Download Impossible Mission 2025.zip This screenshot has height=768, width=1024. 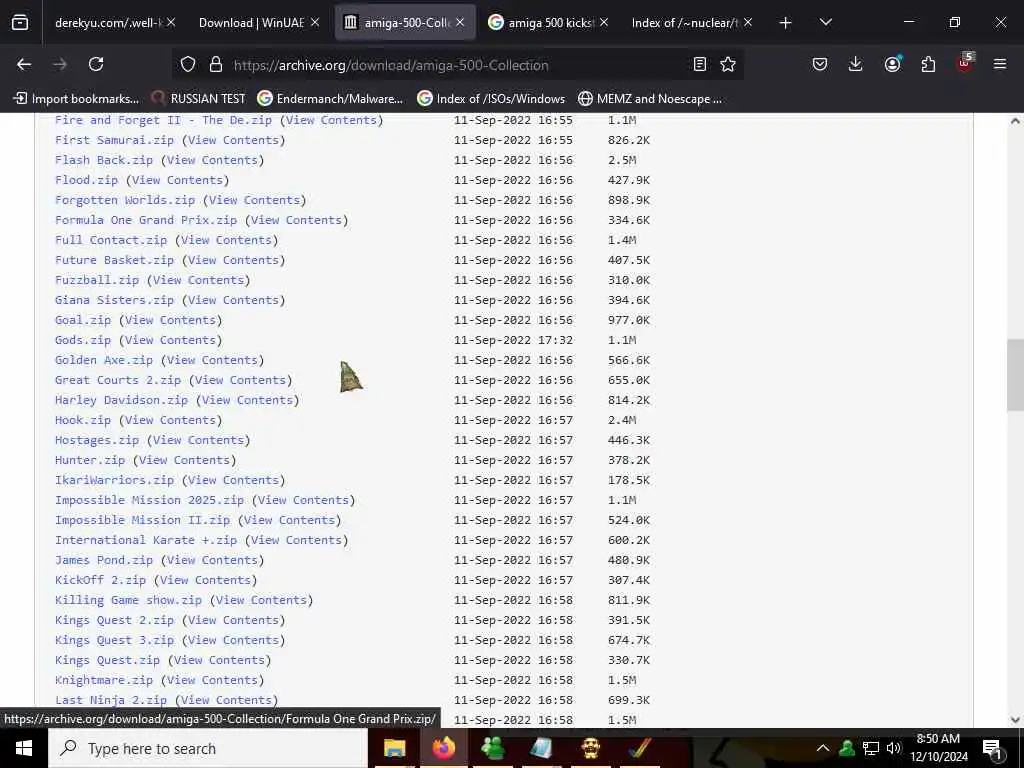(x=150, y=500)
